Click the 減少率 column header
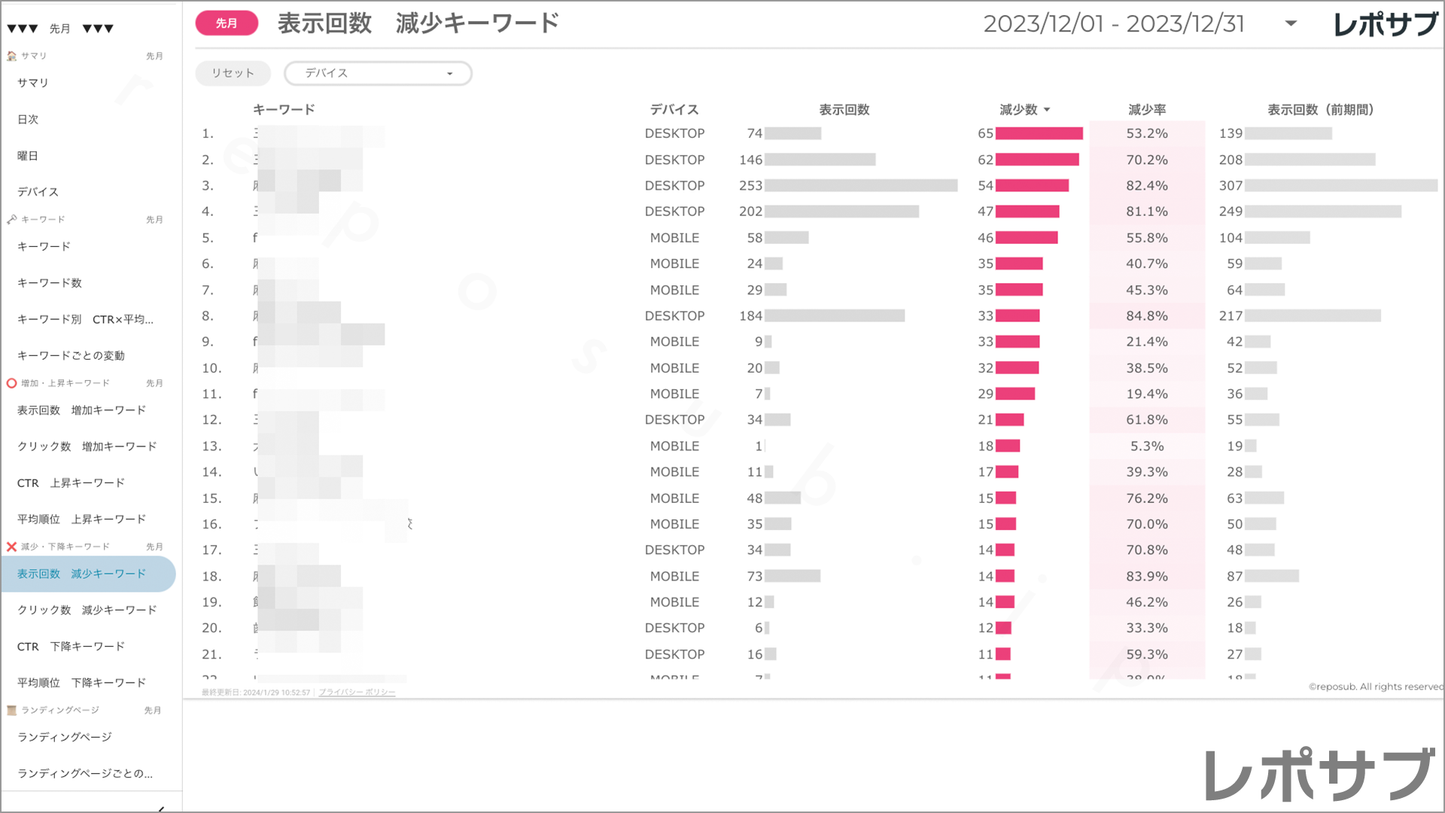Screen dimensions: 1445x813 [x=1147, y=109]
